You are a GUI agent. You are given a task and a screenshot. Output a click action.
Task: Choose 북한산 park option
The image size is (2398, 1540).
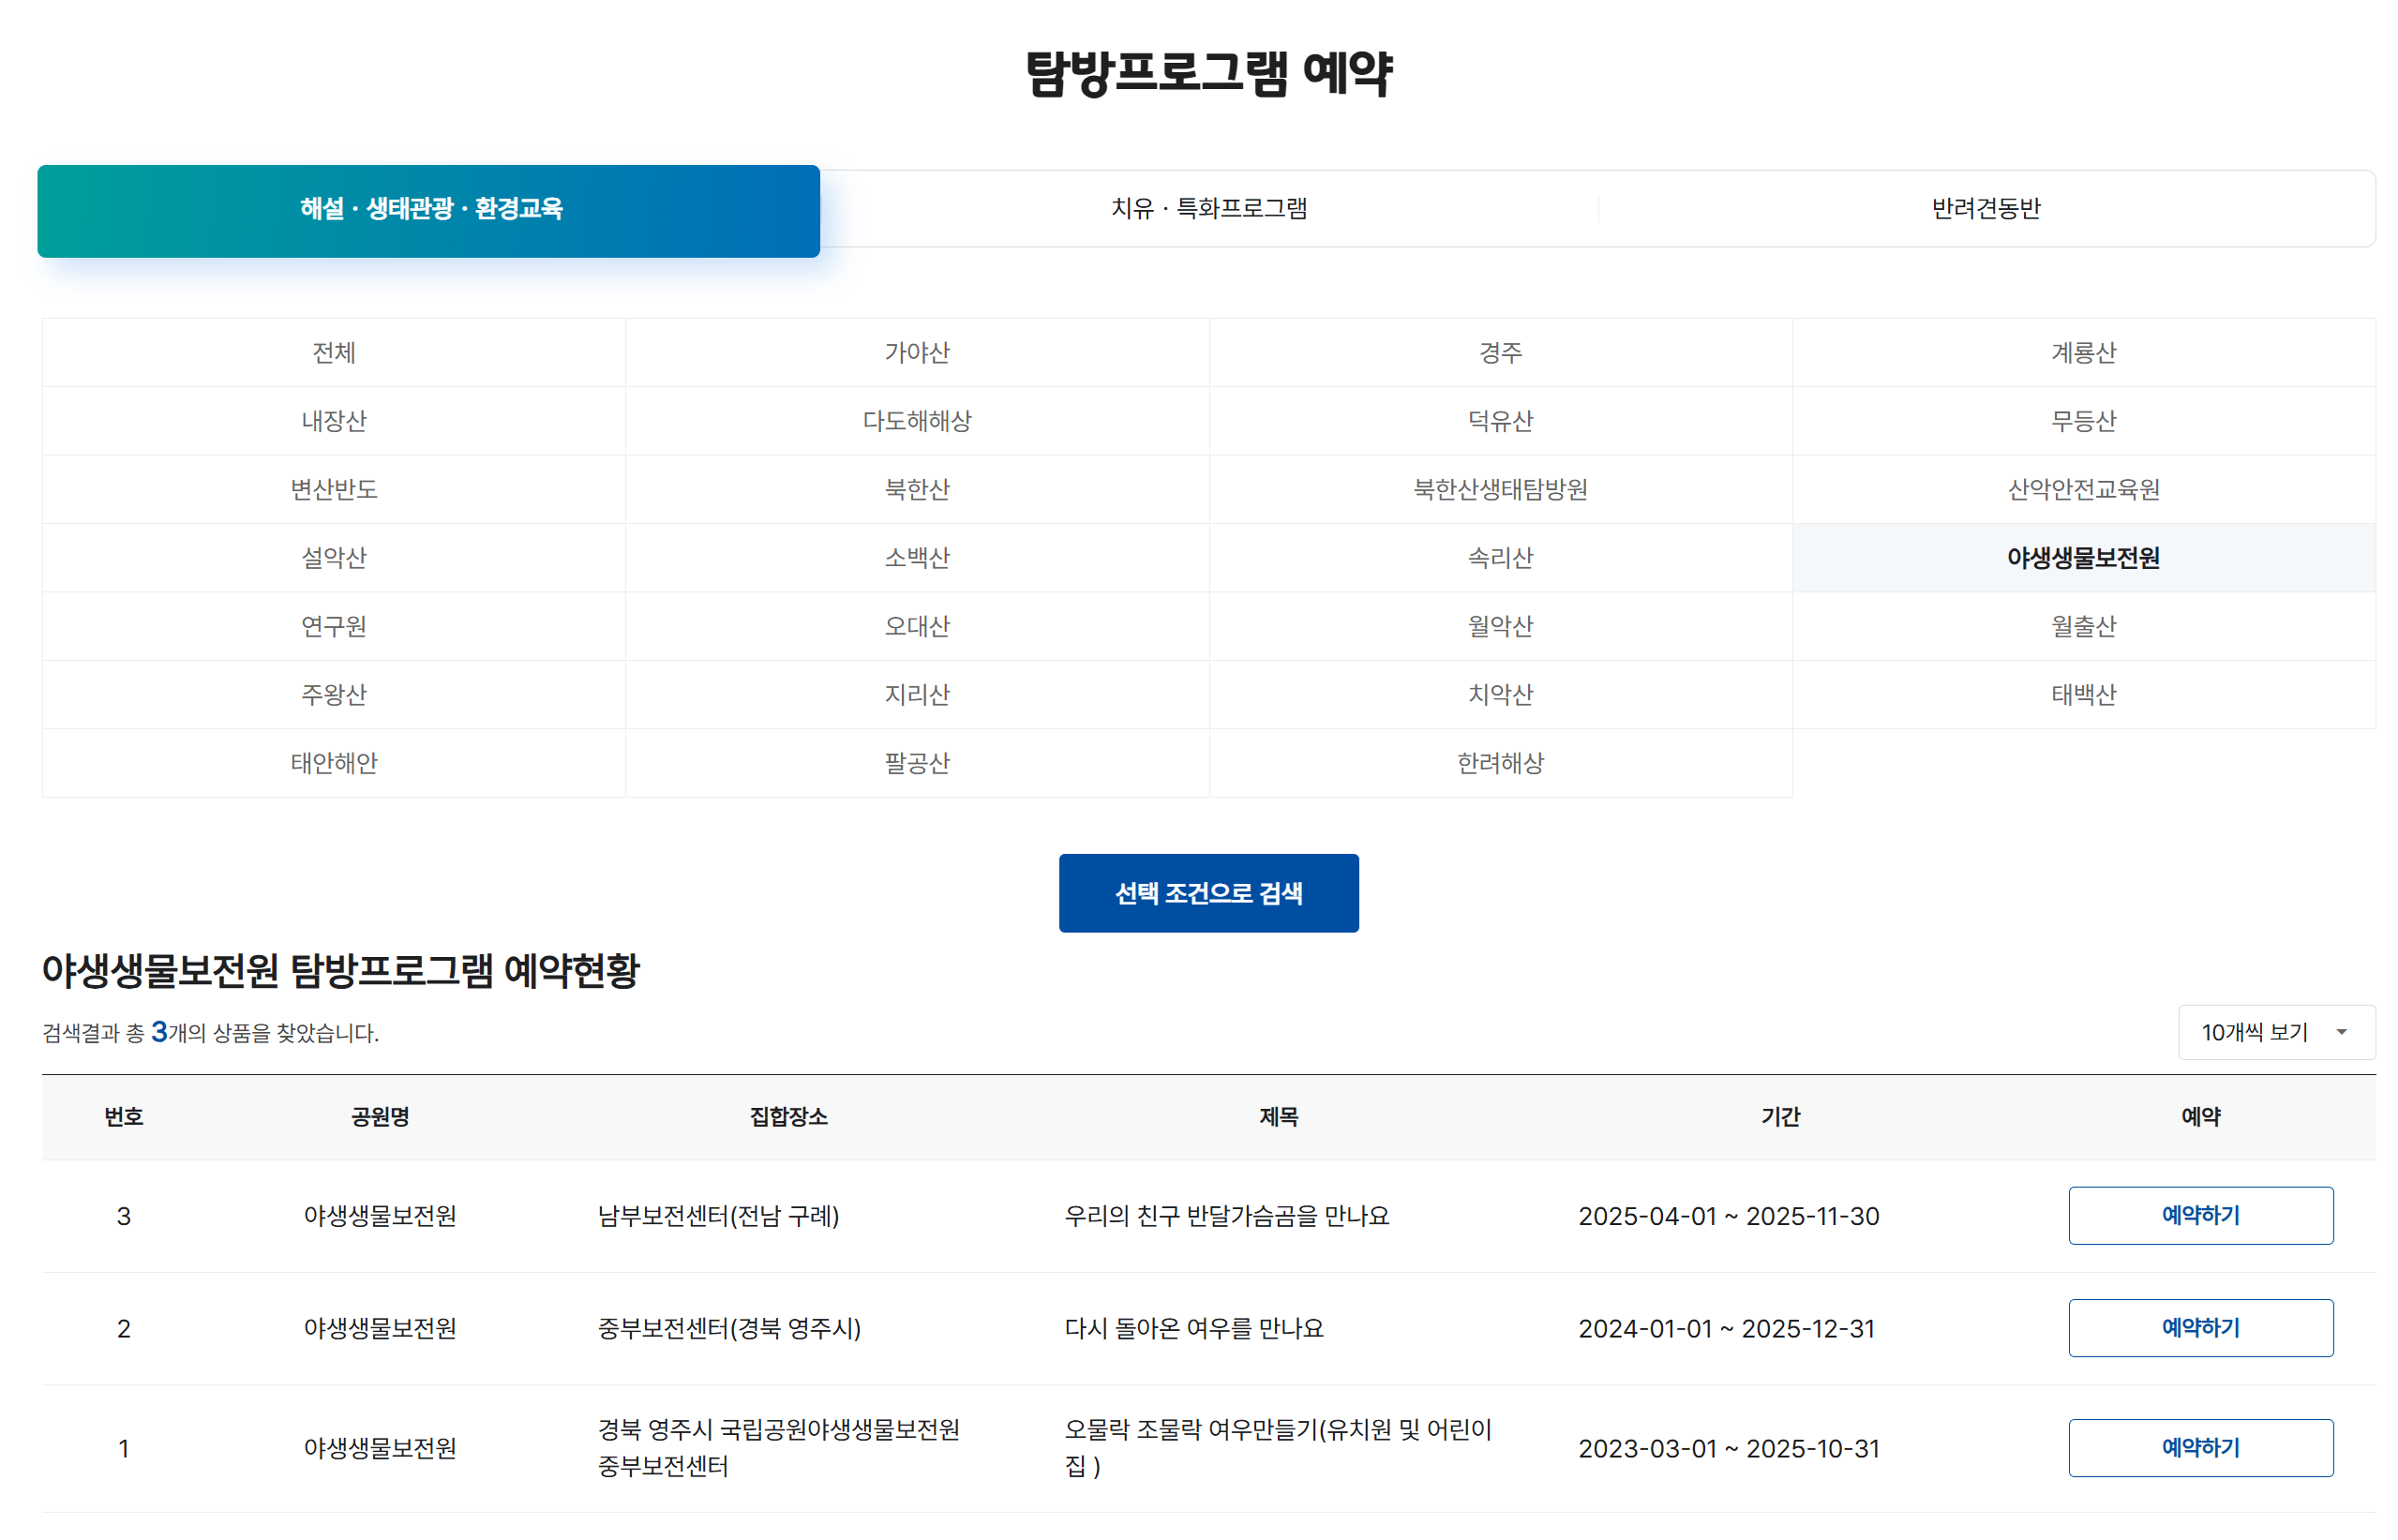point(917,489)
